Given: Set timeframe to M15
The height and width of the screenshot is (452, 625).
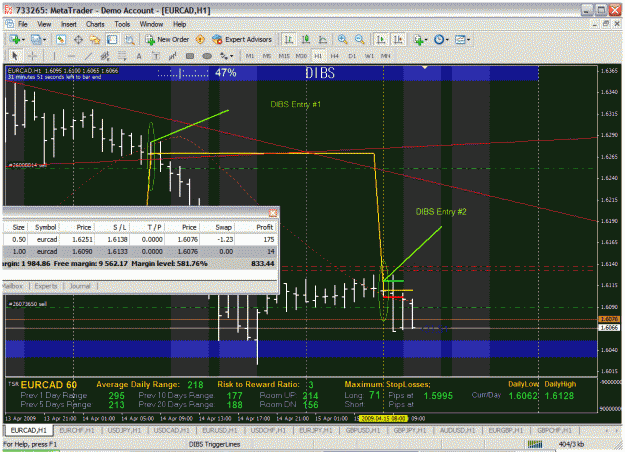Looking at the screenshot, I should click(284, 56).
